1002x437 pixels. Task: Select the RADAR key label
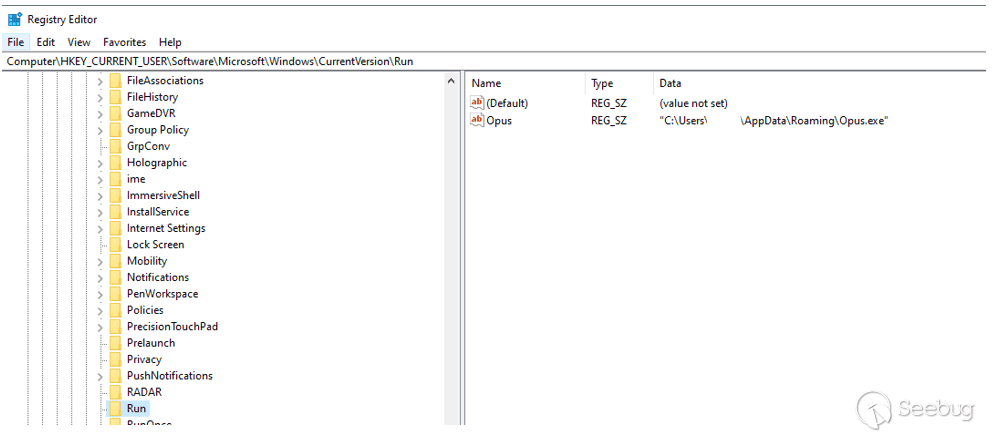point(144,392)
